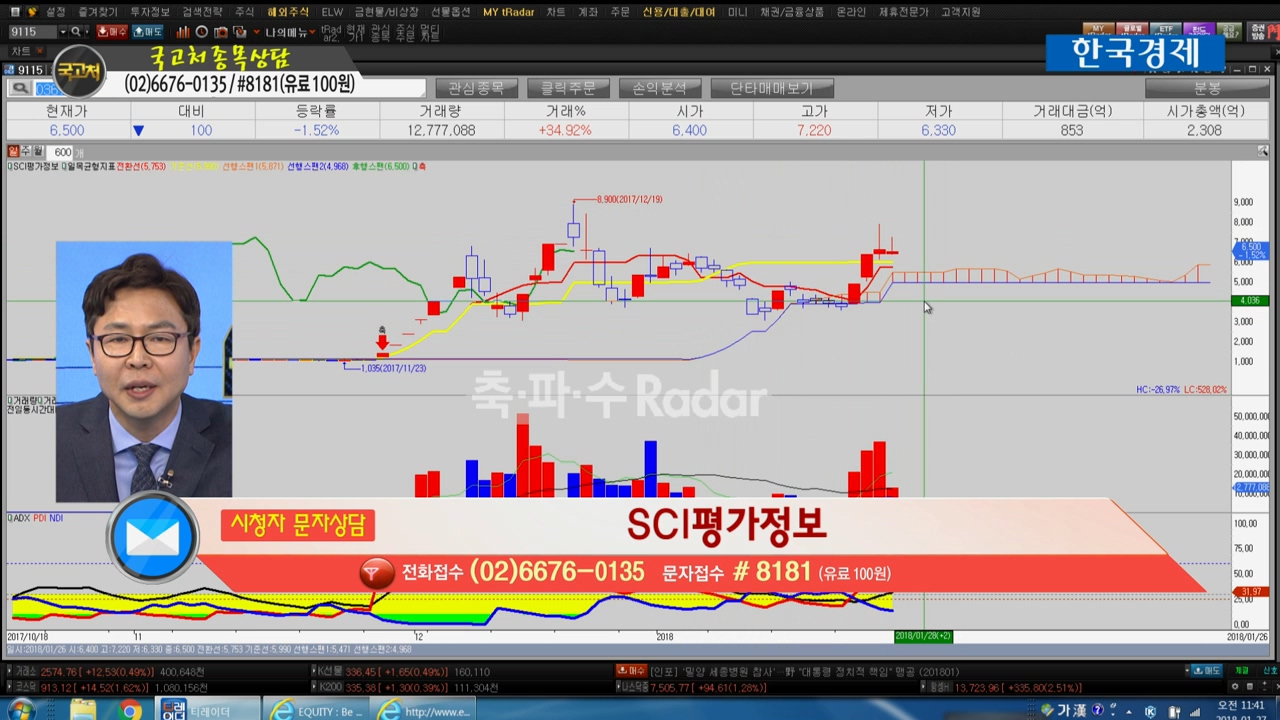Click the blue 매도 sell icon button
The image size is (1280, 720).
[x=147, y=32]
